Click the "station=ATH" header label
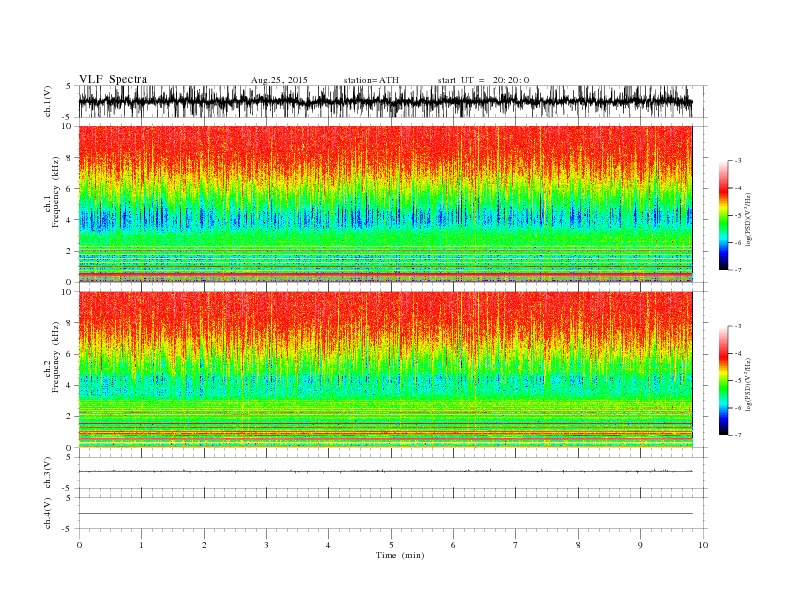 371,80
